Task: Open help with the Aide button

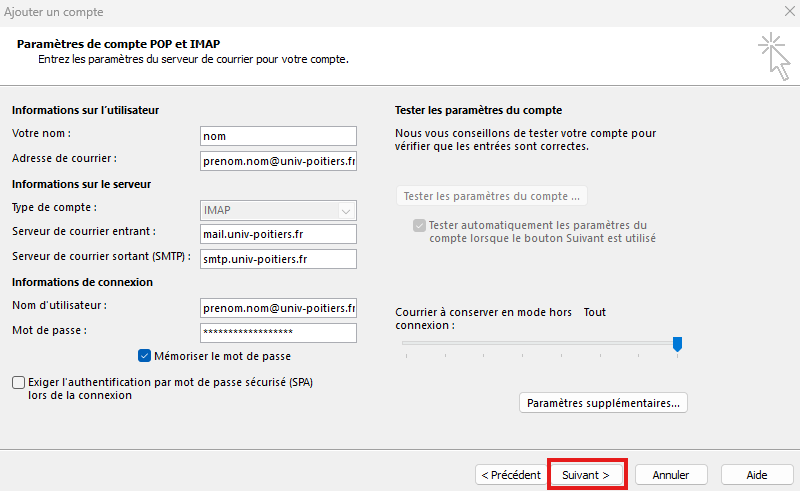Action: [x=757, y=474]
